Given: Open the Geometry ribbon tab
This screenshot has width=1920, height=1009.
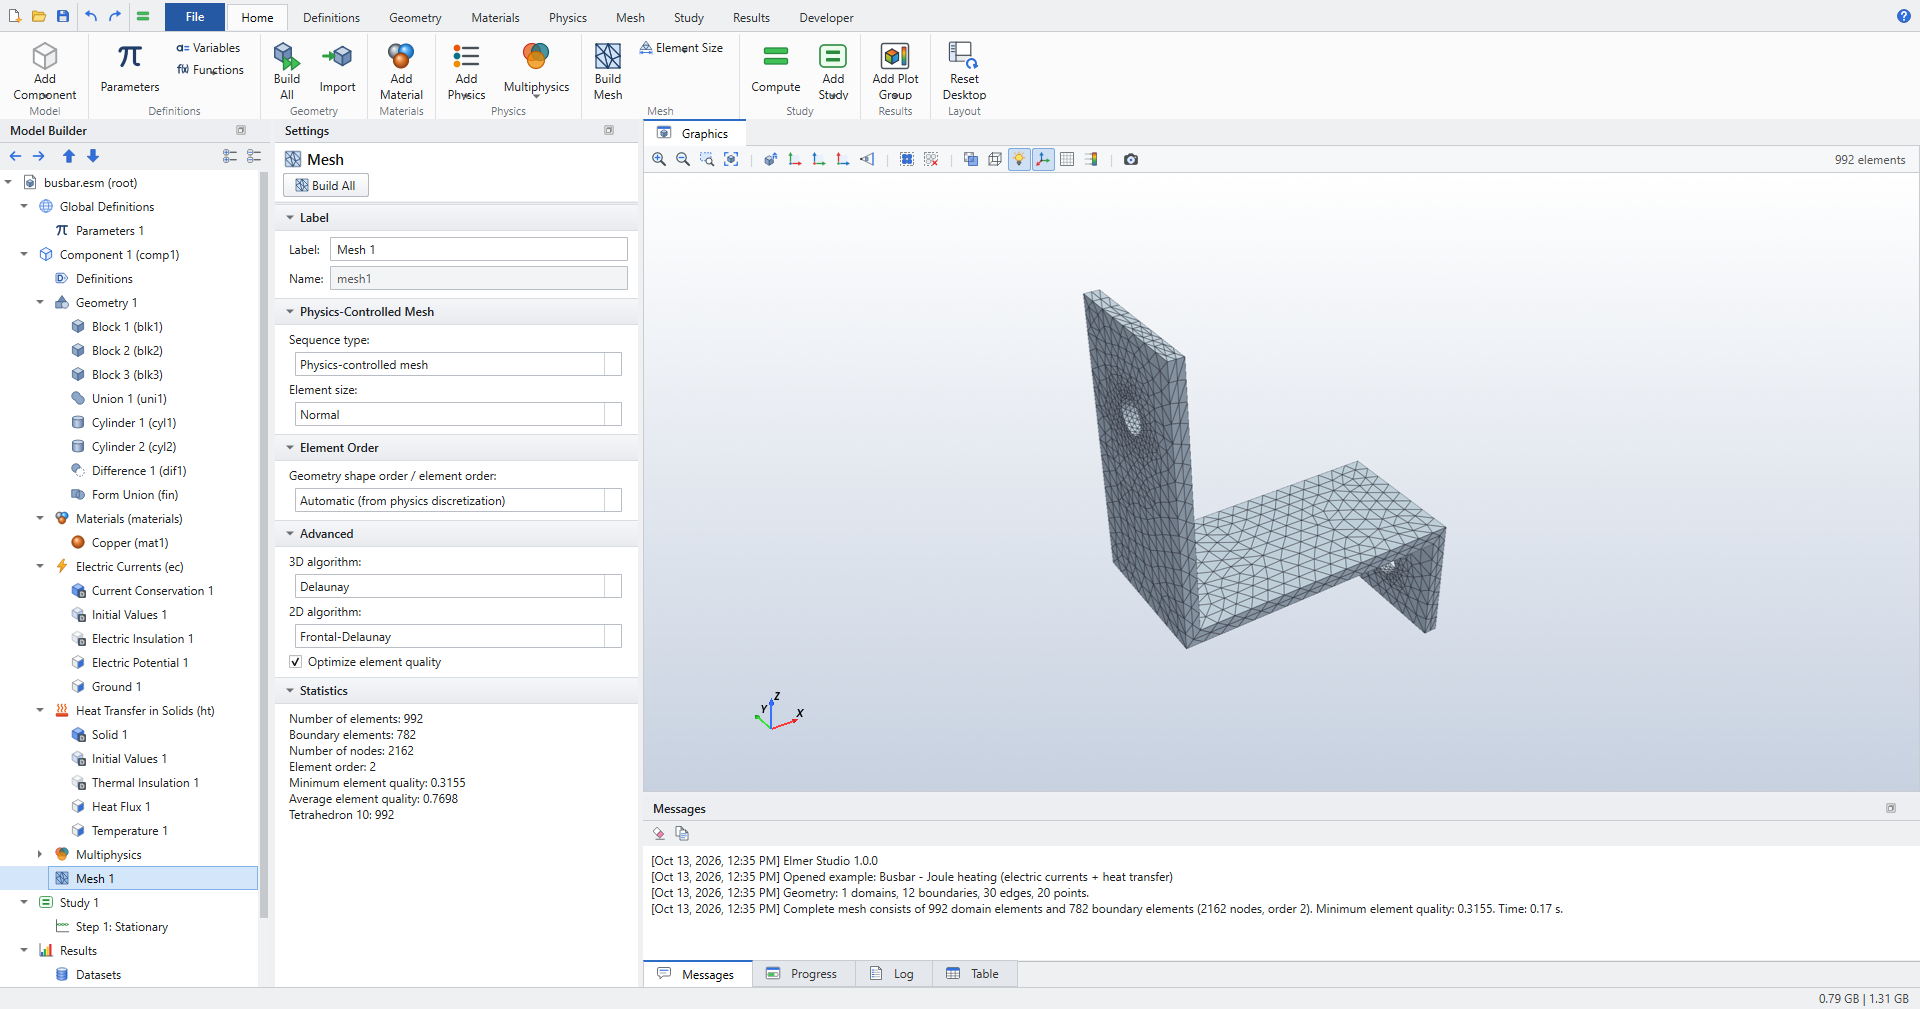Looking at the screenshot, I should point(415,18).
